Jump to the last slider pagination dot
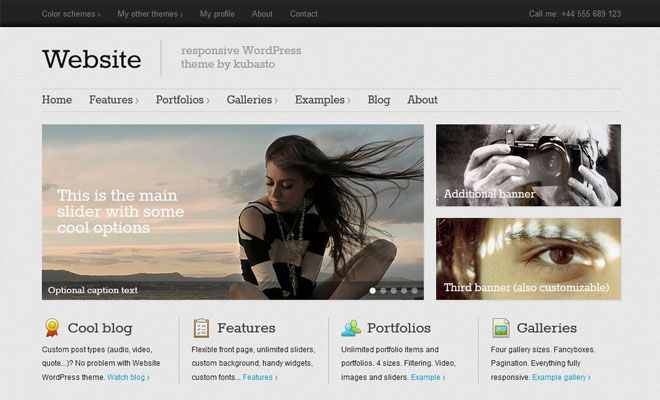 (x=415, y=290)
